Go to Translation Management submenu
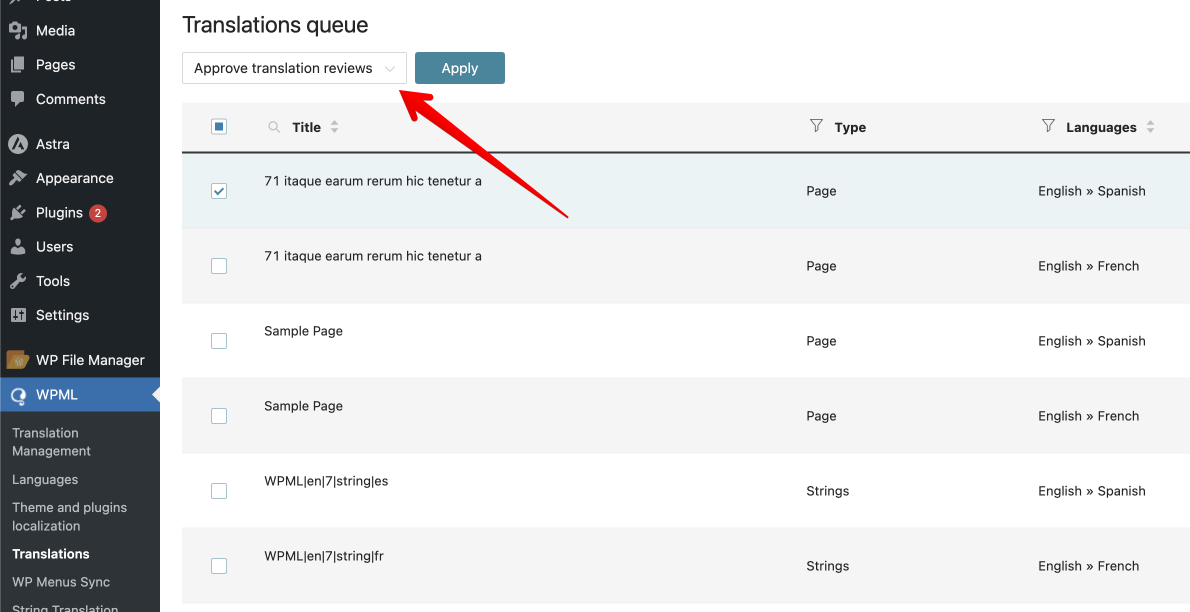The width and height of the screenshot is (1190, 612). point(52,442)
